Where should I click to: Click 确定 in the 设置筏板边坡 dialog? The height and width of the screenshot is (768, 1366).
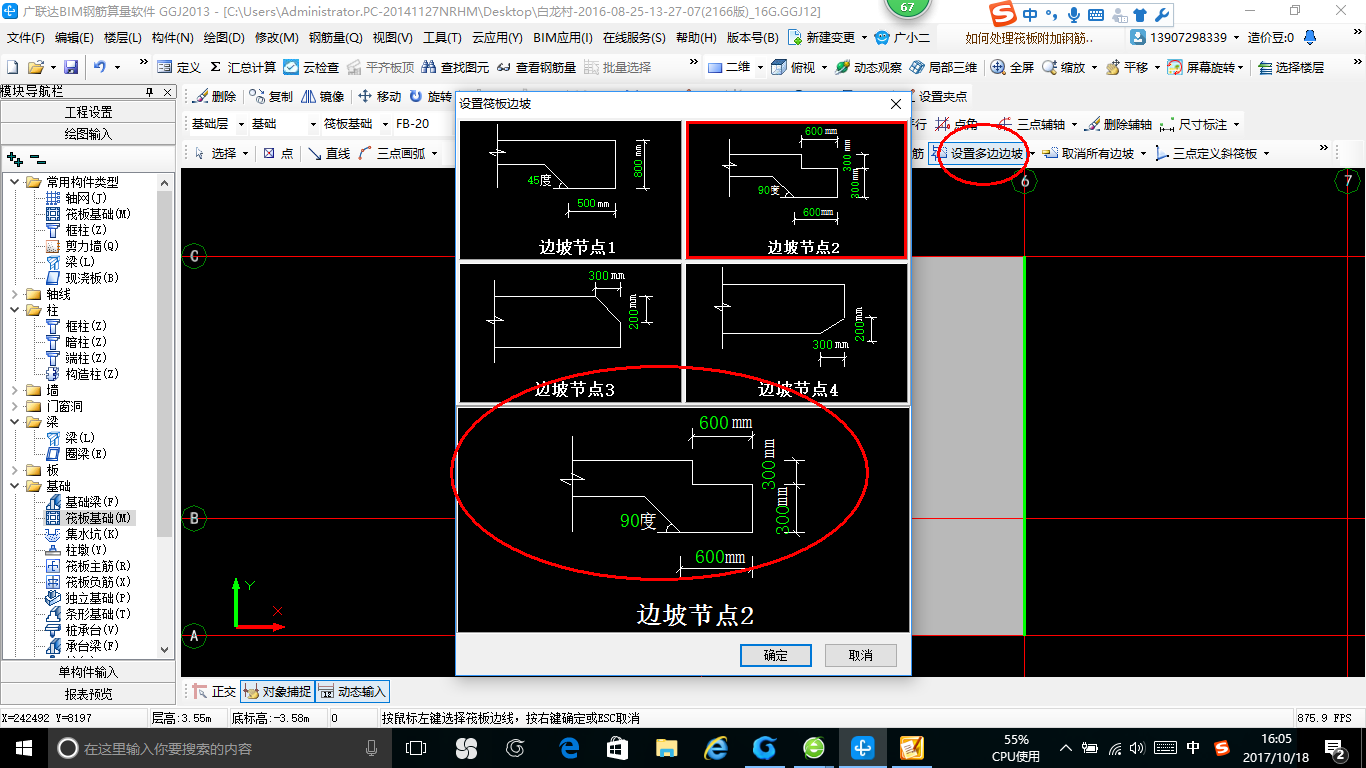pyautogui.click(x=776, y=655)
